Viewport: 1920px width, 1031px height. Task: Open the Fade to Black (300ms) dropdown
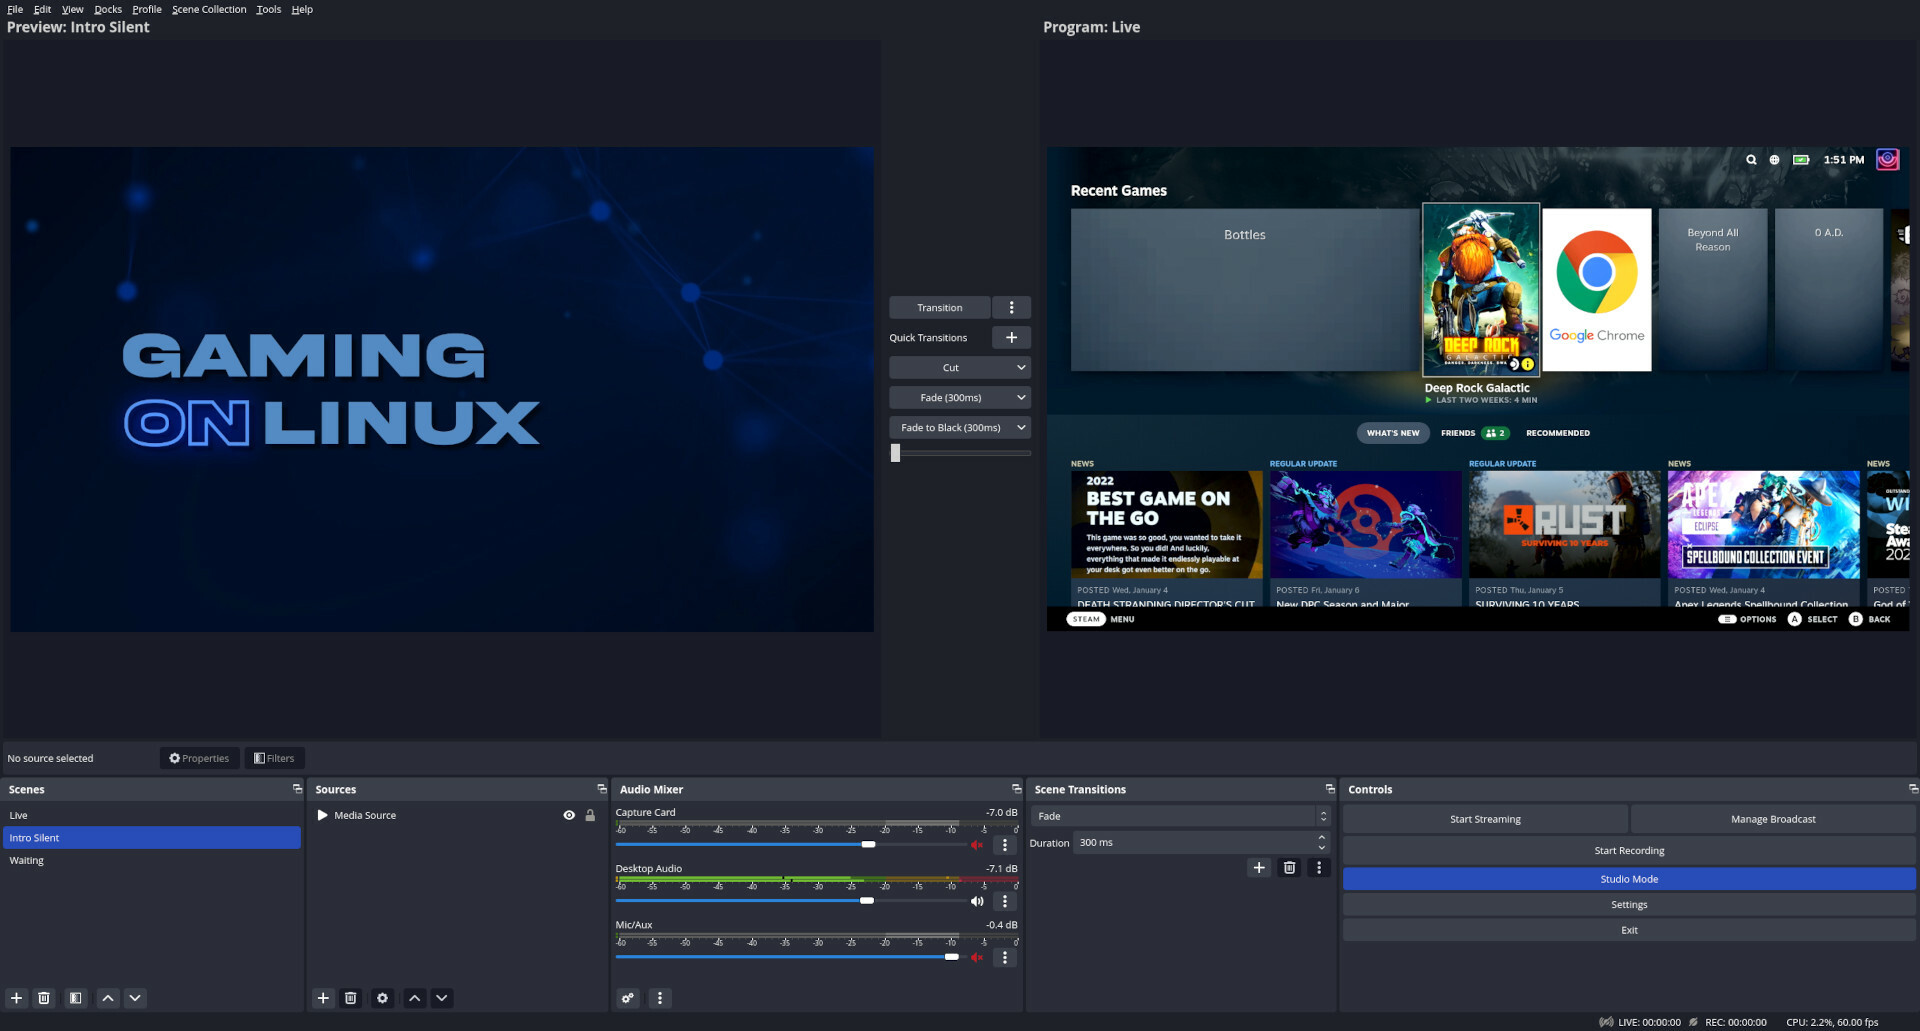point(1020,428)
